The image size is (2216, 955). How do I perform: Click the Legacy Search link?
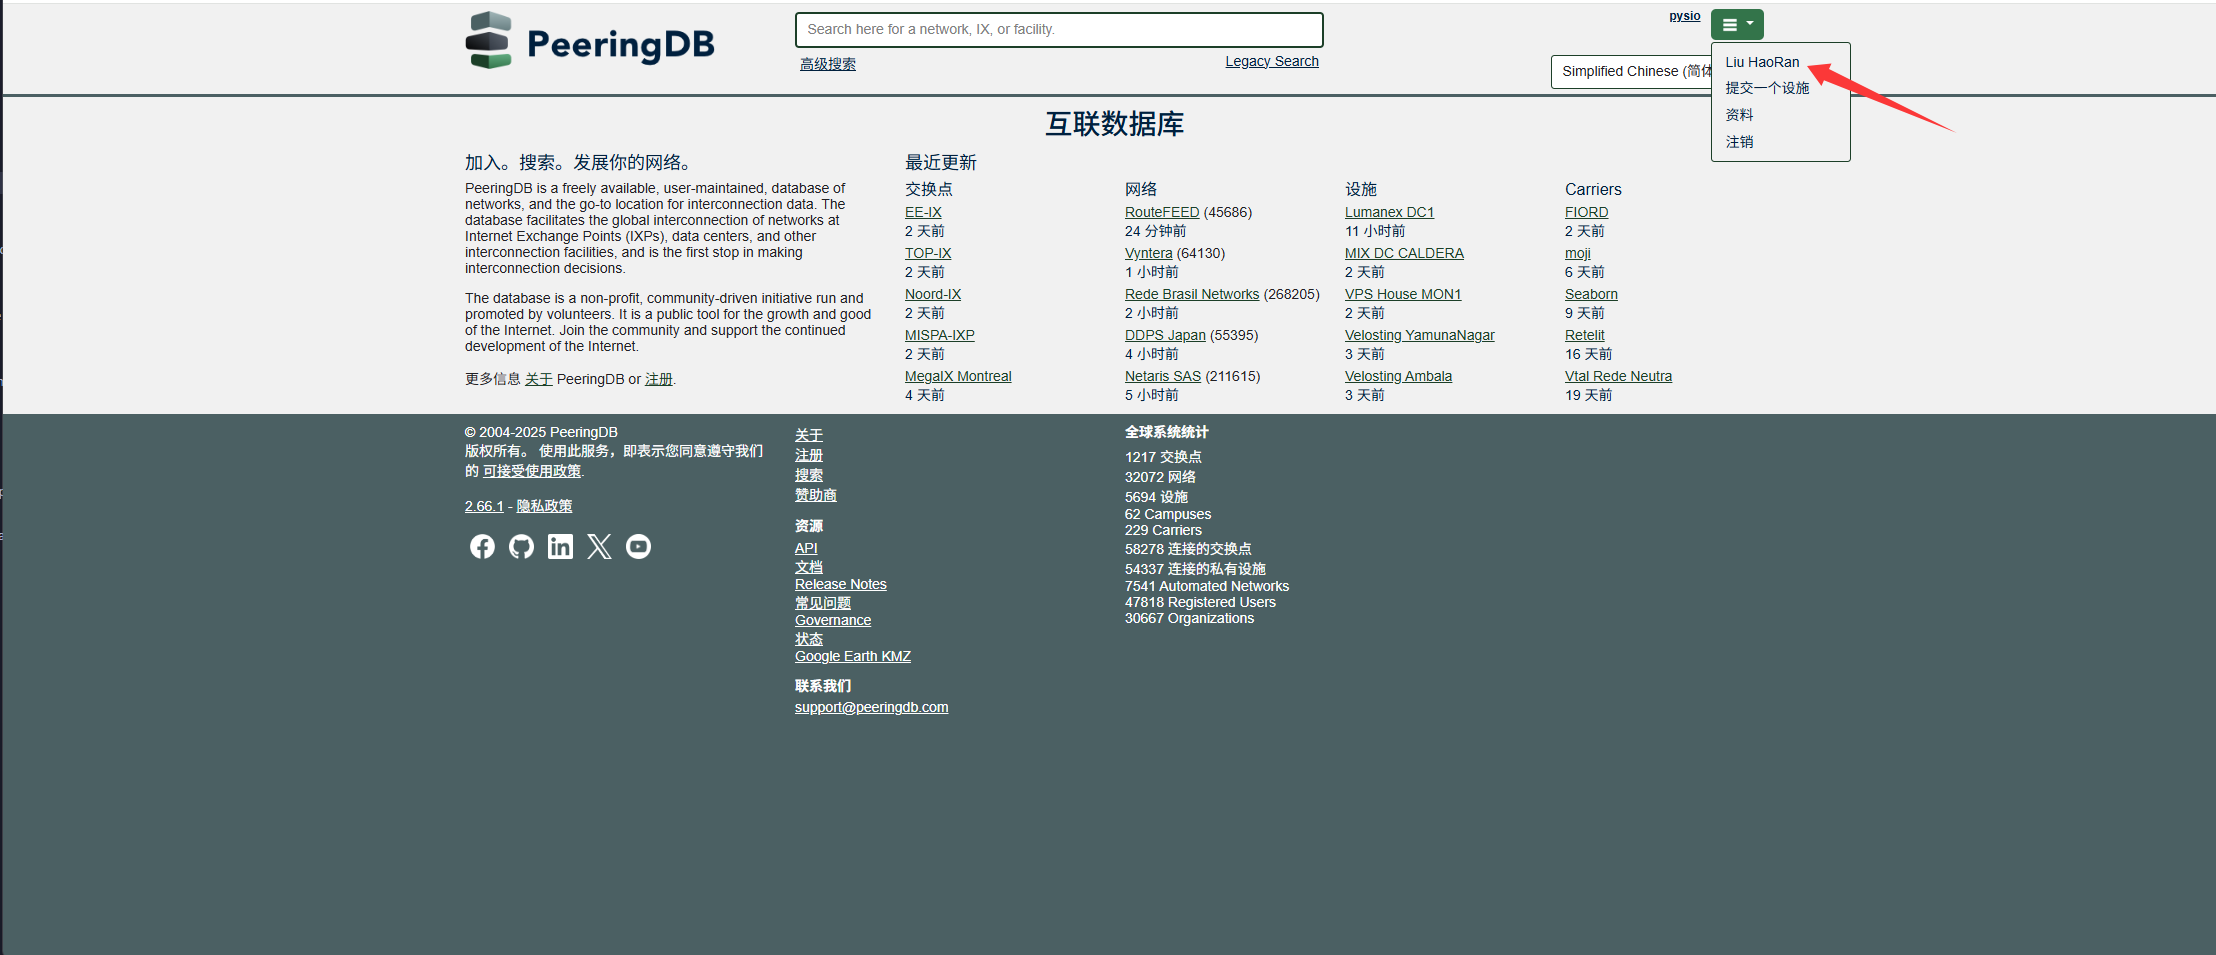[x=1271, y=61]
